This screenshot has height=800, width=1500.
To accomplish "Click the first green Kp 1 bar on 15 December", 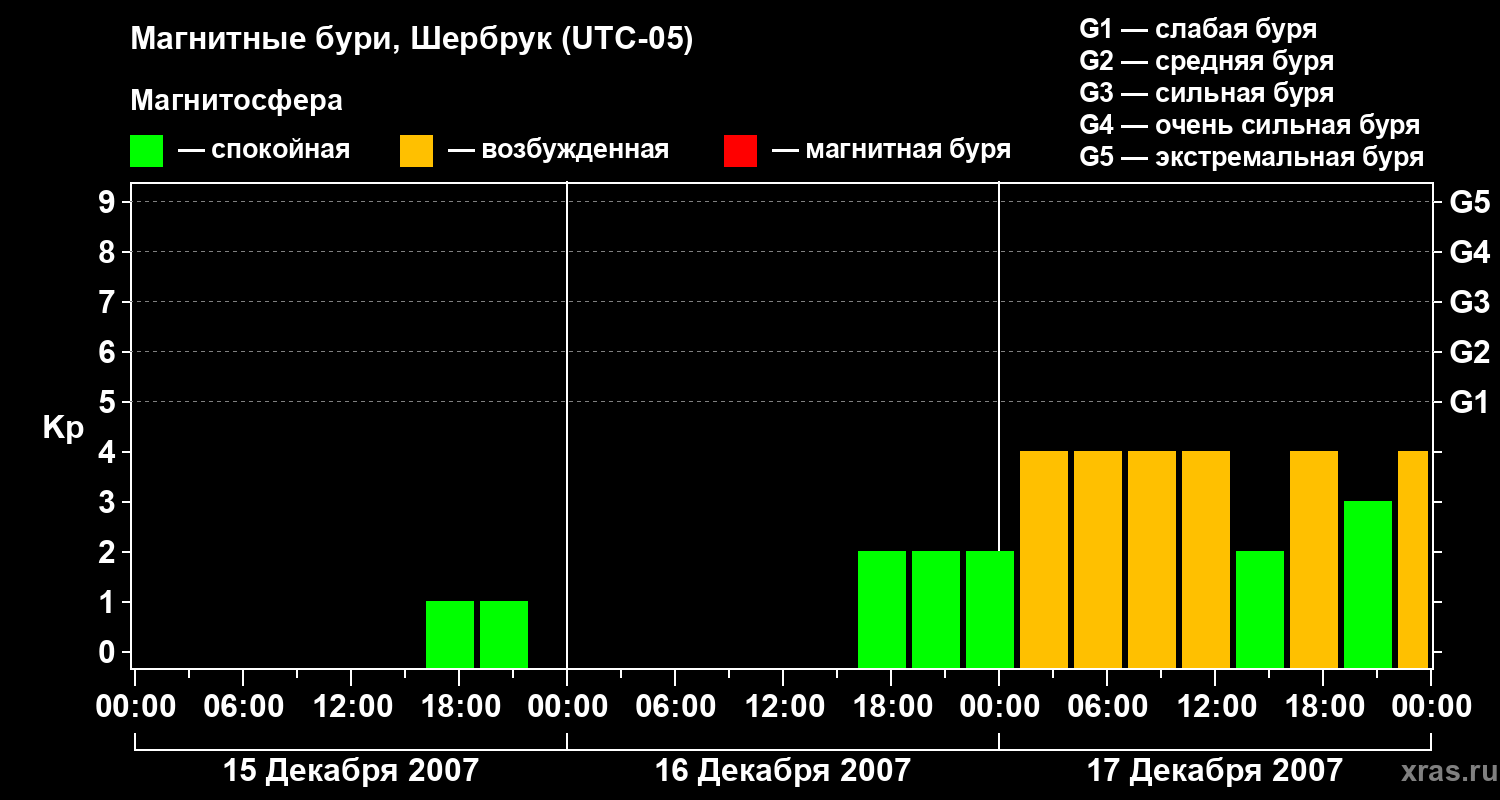I will coord(450,634).
